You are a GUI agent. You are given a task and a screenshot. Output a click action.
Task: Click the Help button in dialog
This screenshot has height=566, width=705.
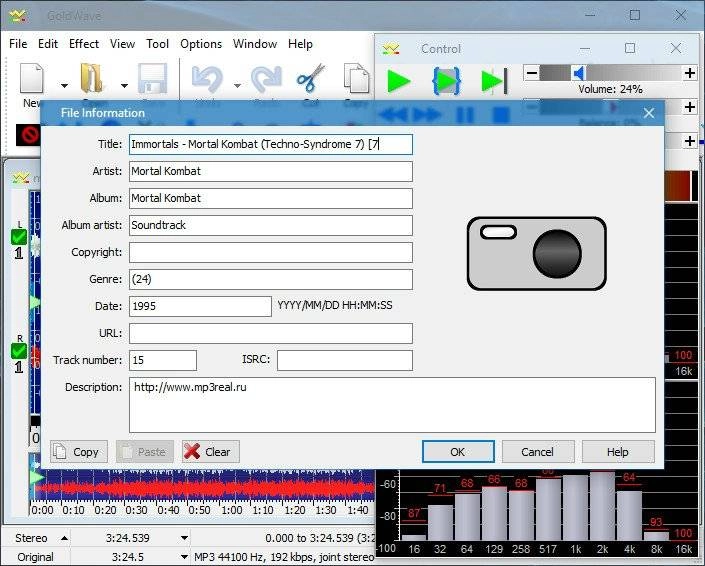(618, 452)
